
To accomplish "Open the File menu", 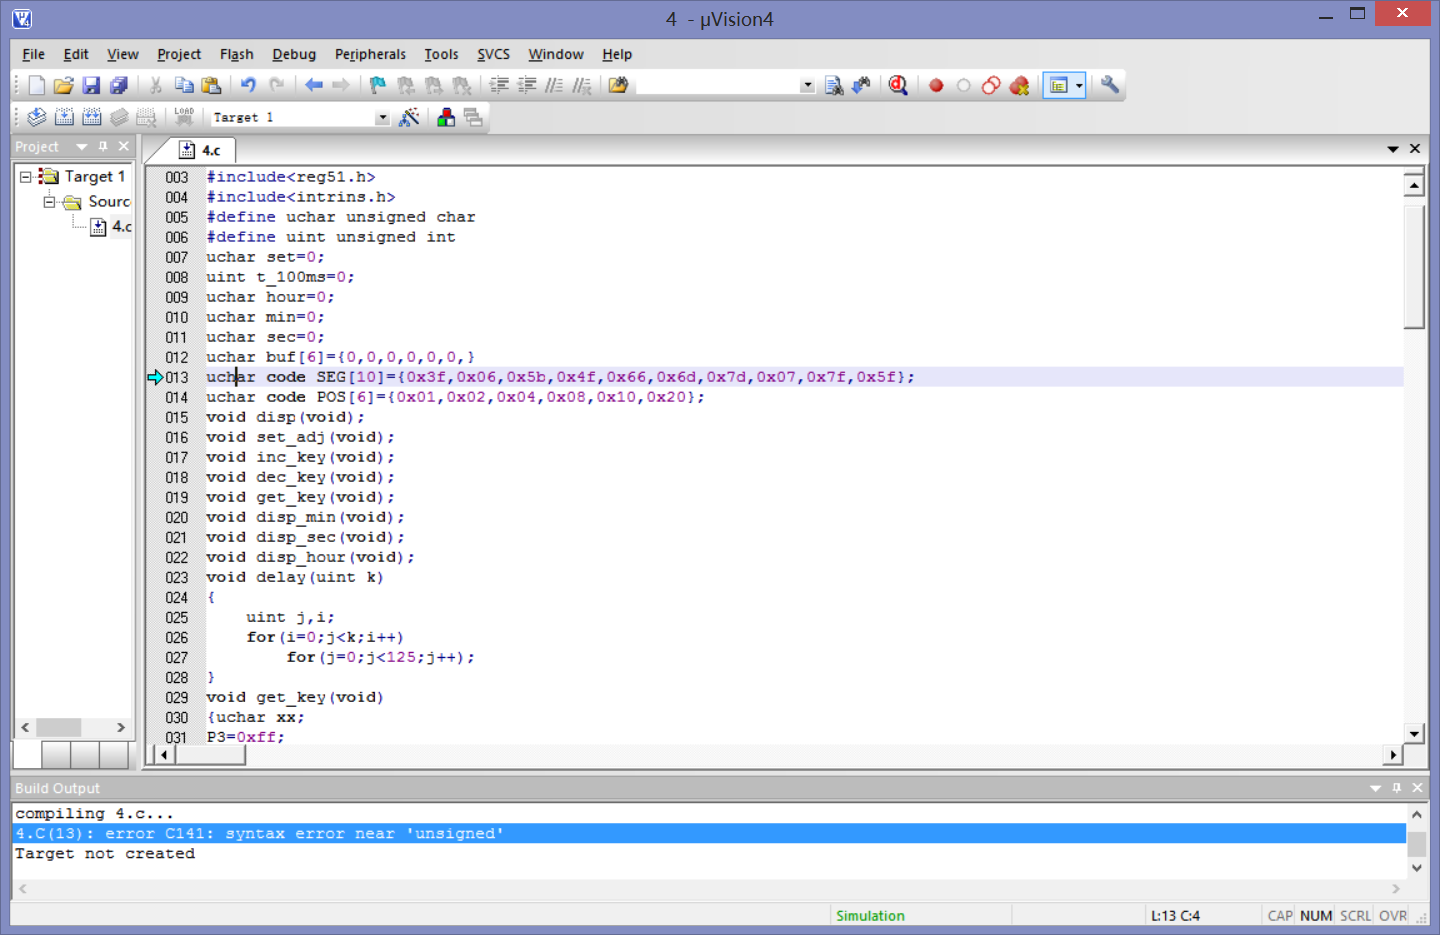I will 33,54.
